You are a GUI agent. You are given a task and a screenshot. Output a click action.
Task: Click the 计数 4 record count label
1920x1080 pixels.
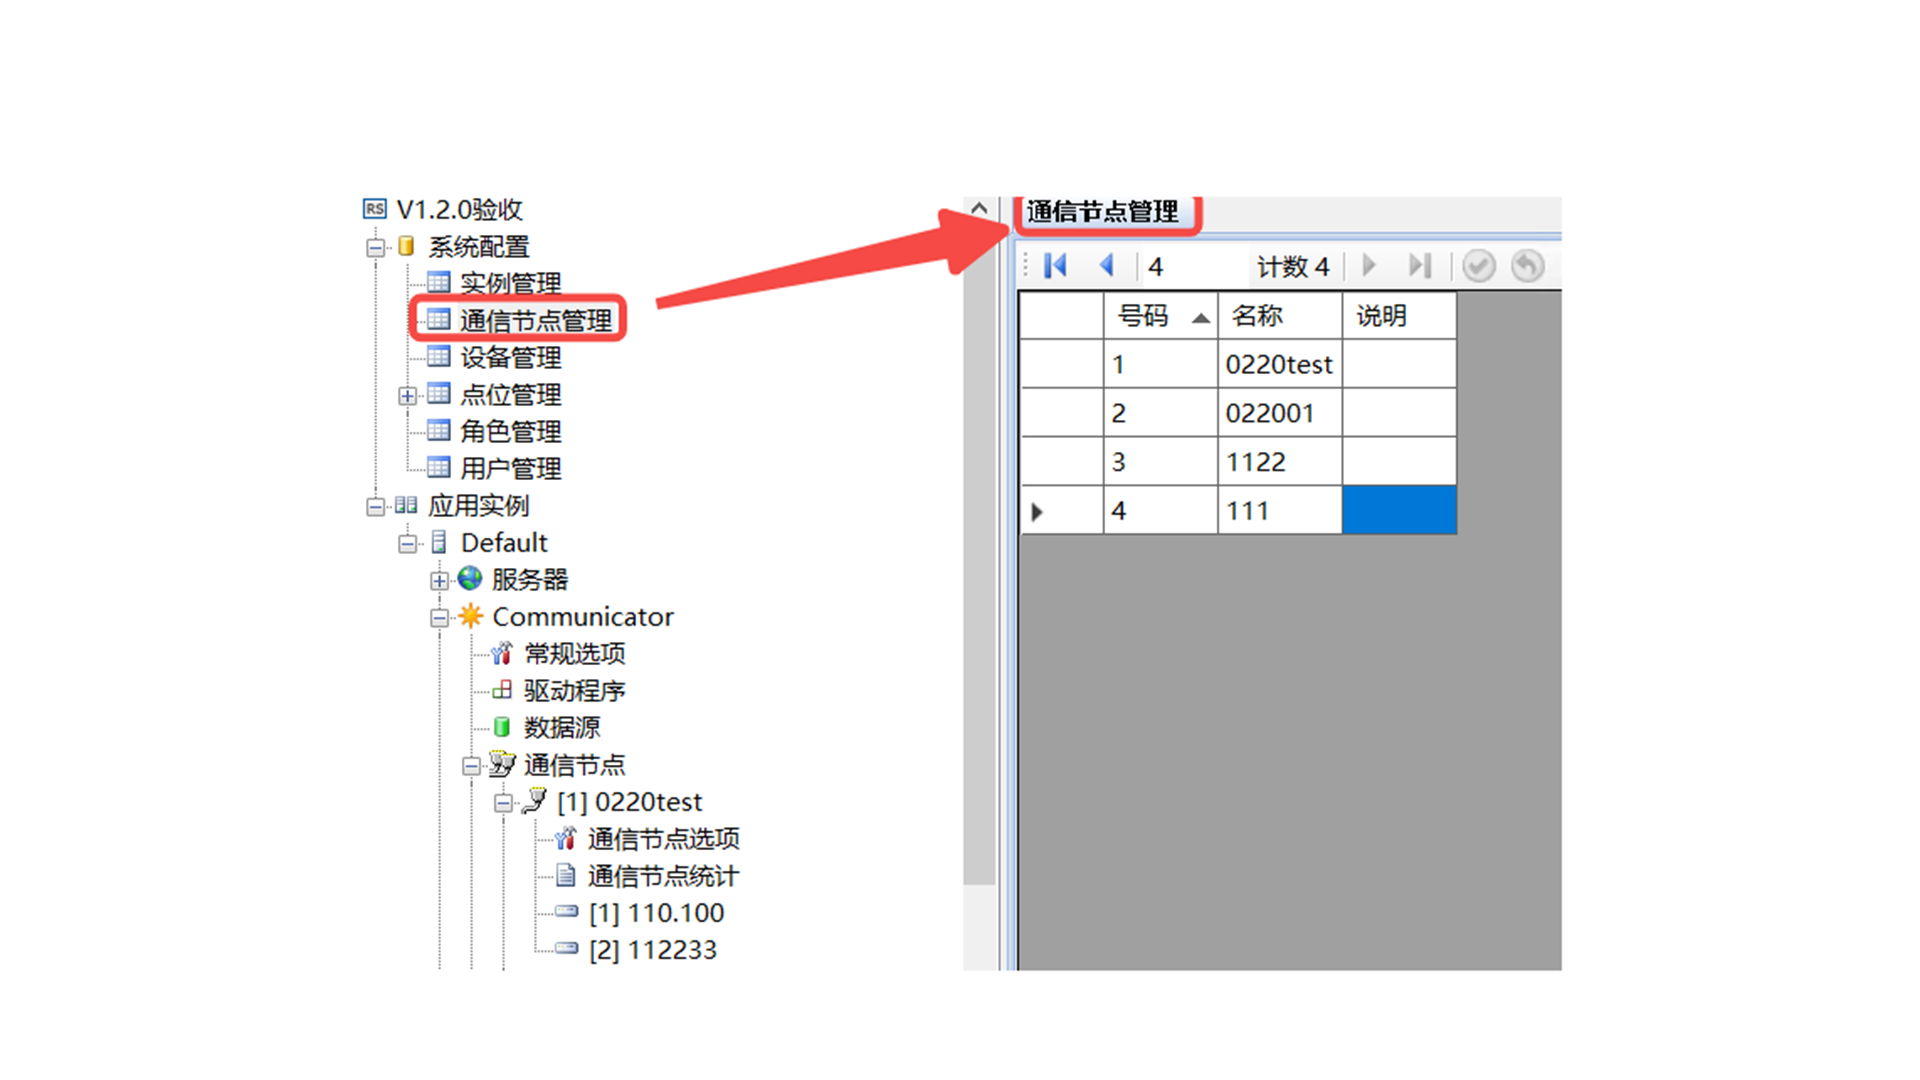[1293, 266]
